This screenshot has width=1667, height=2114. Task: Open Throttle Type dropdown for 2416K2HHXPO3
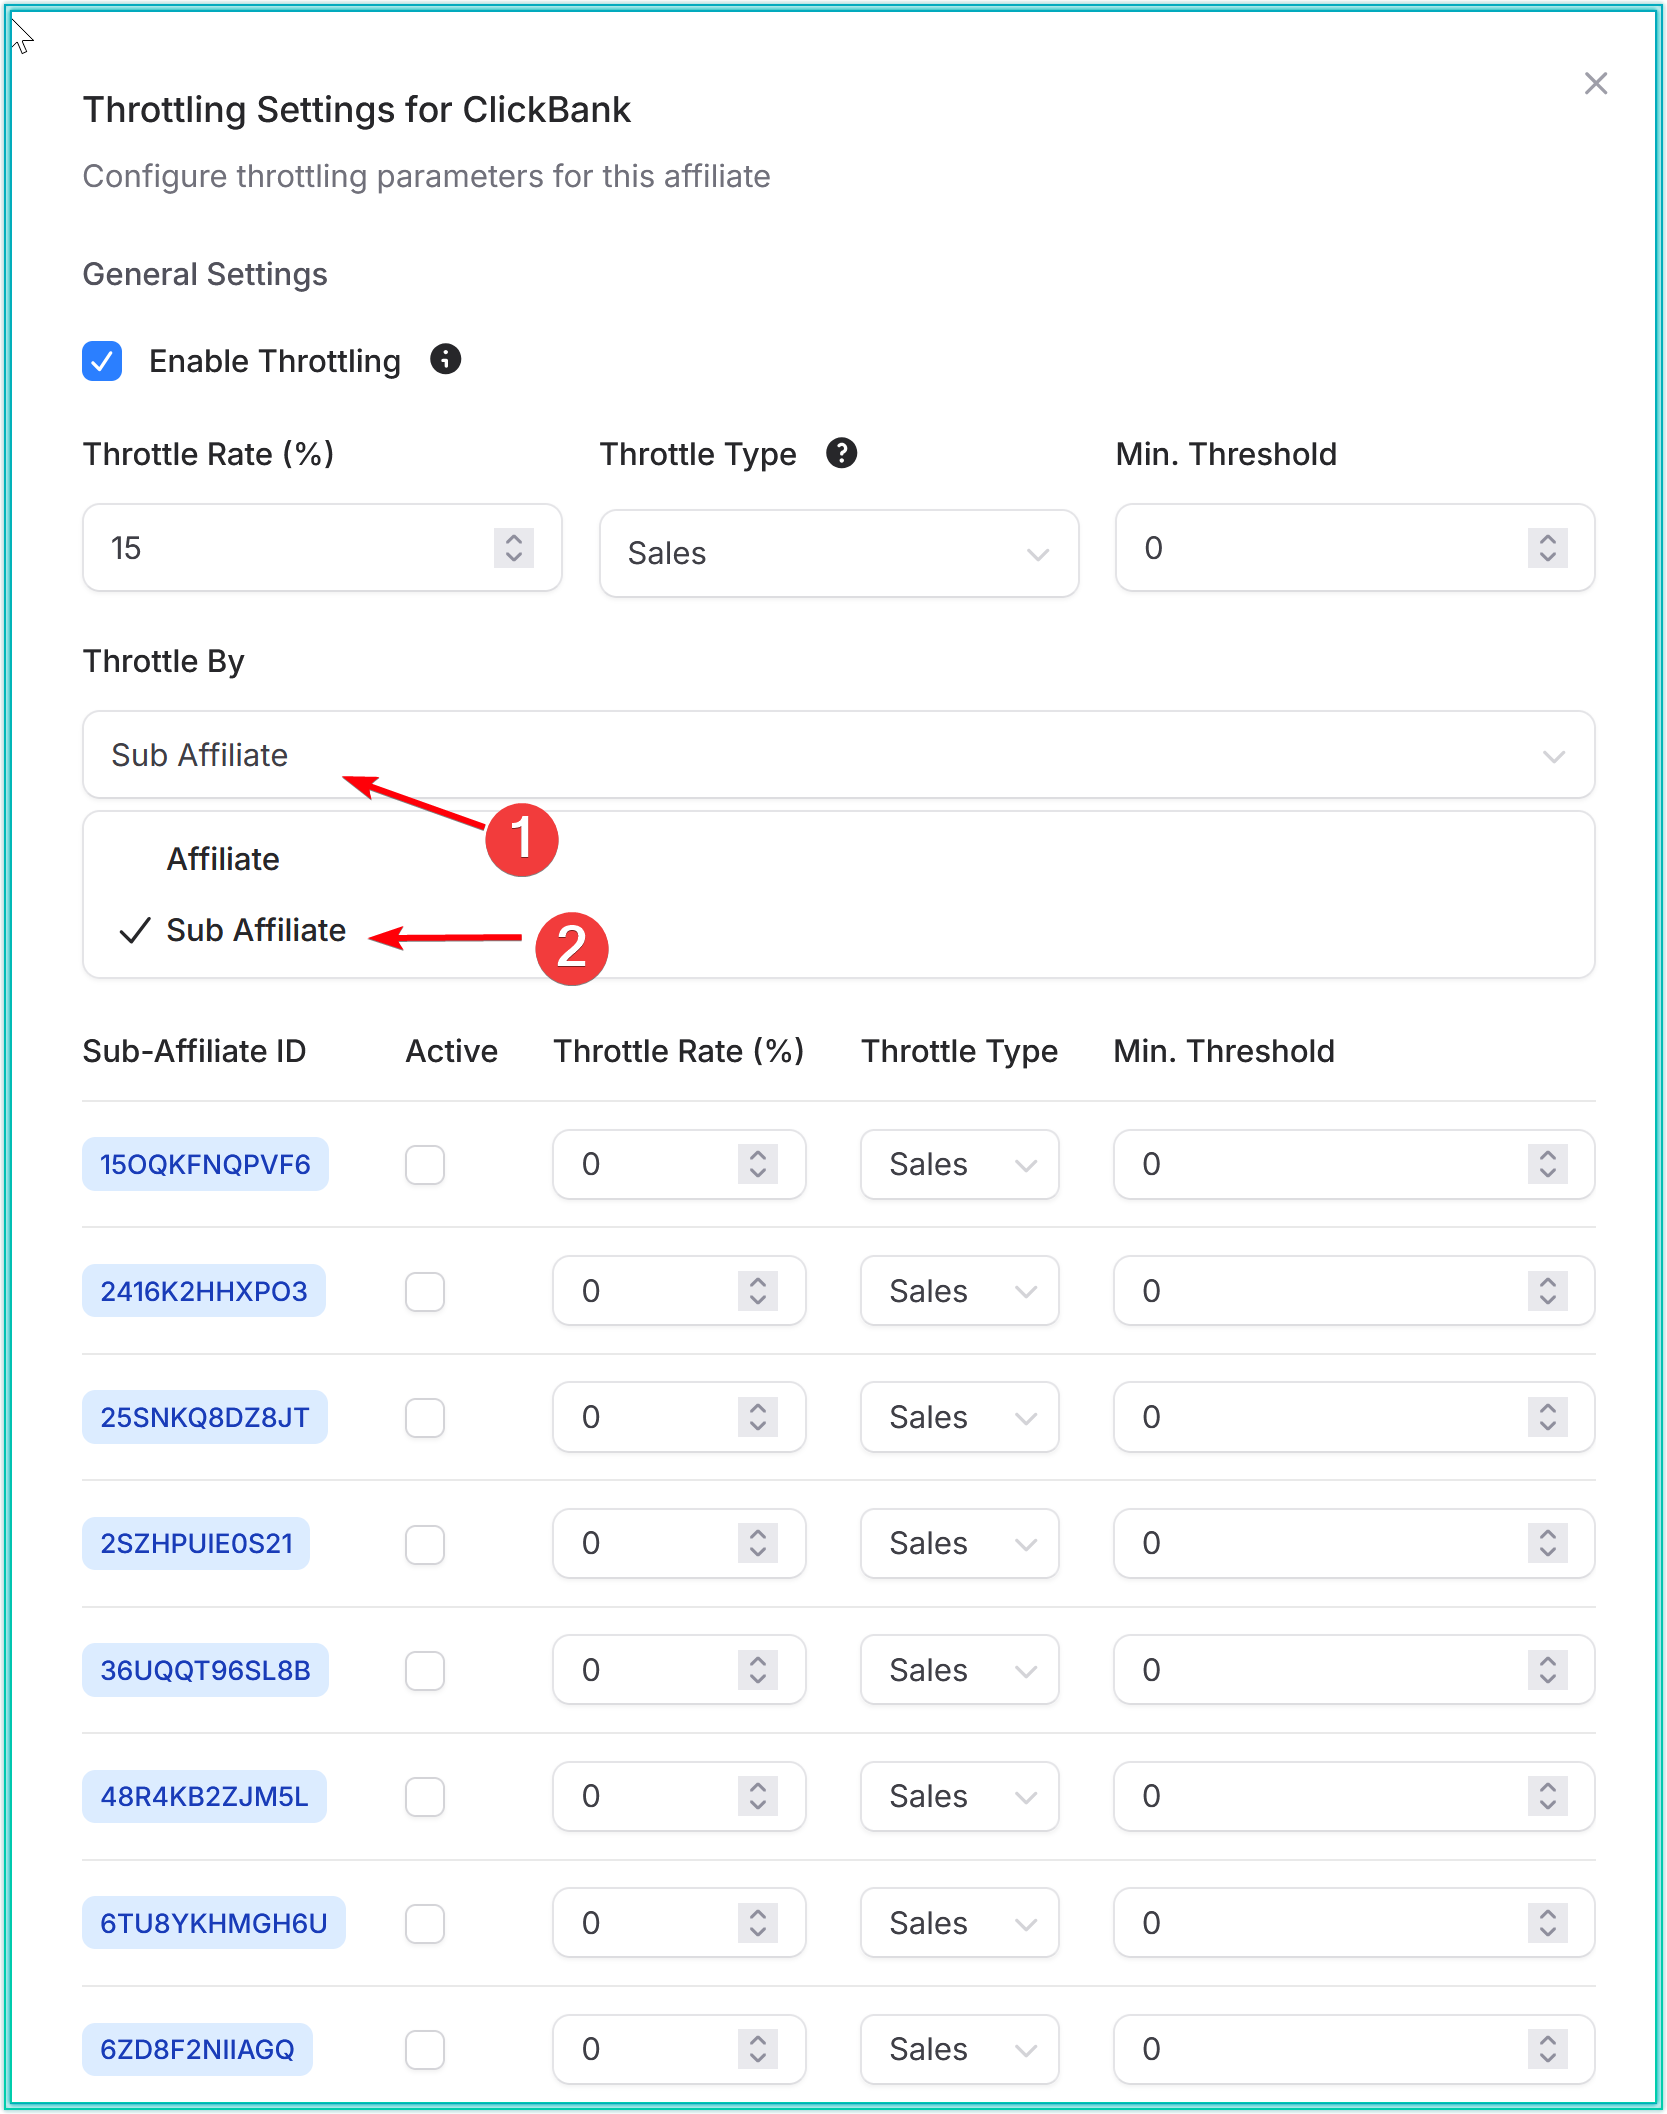pos(959,1291)
